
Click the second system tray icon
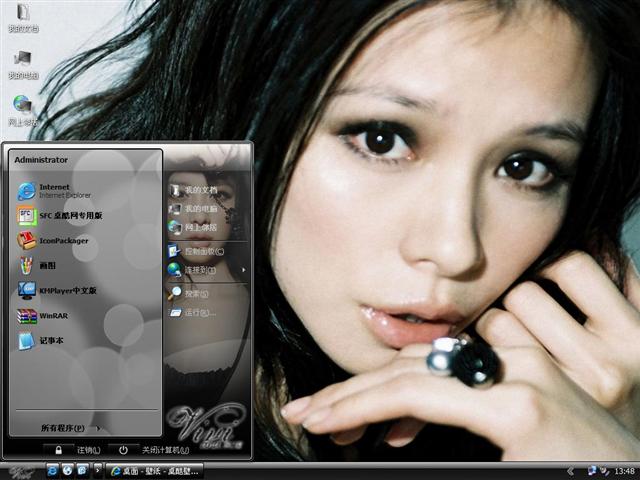pos(604,471)
